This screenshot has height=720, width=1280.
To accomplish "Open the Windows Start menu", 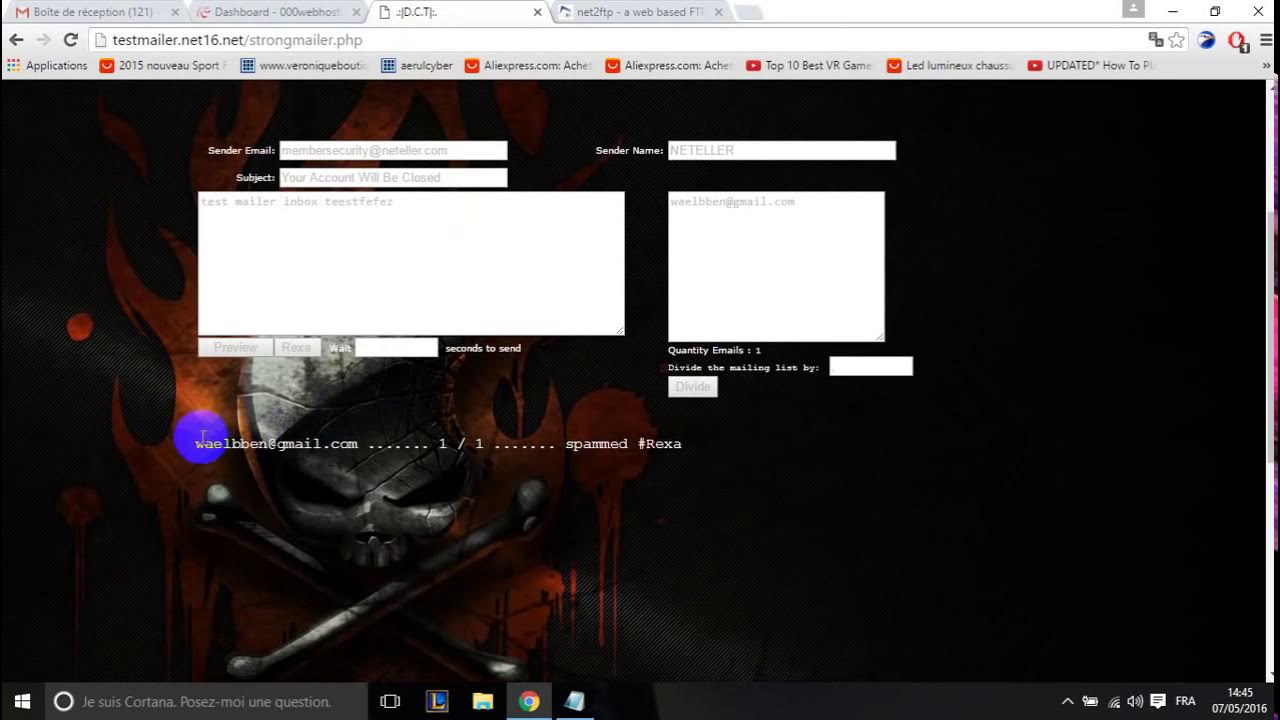I will 22,701.
